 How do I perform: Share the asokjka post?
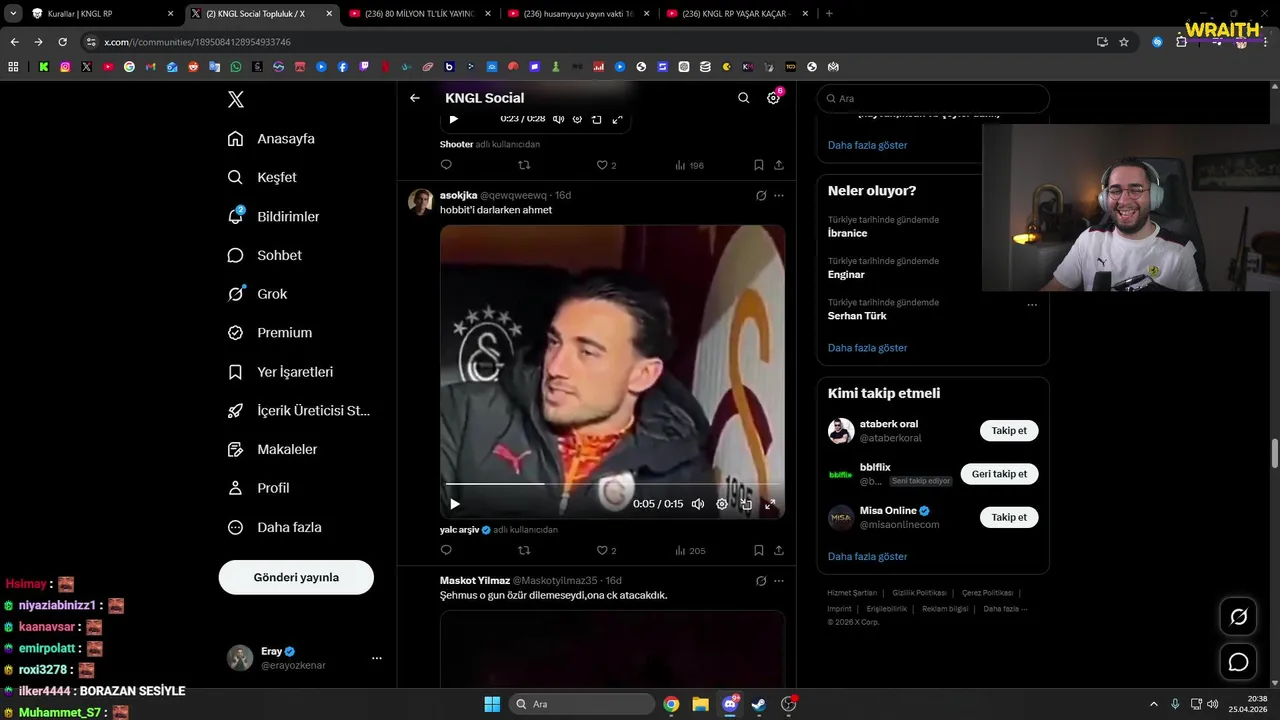click(x=778, y=550)
